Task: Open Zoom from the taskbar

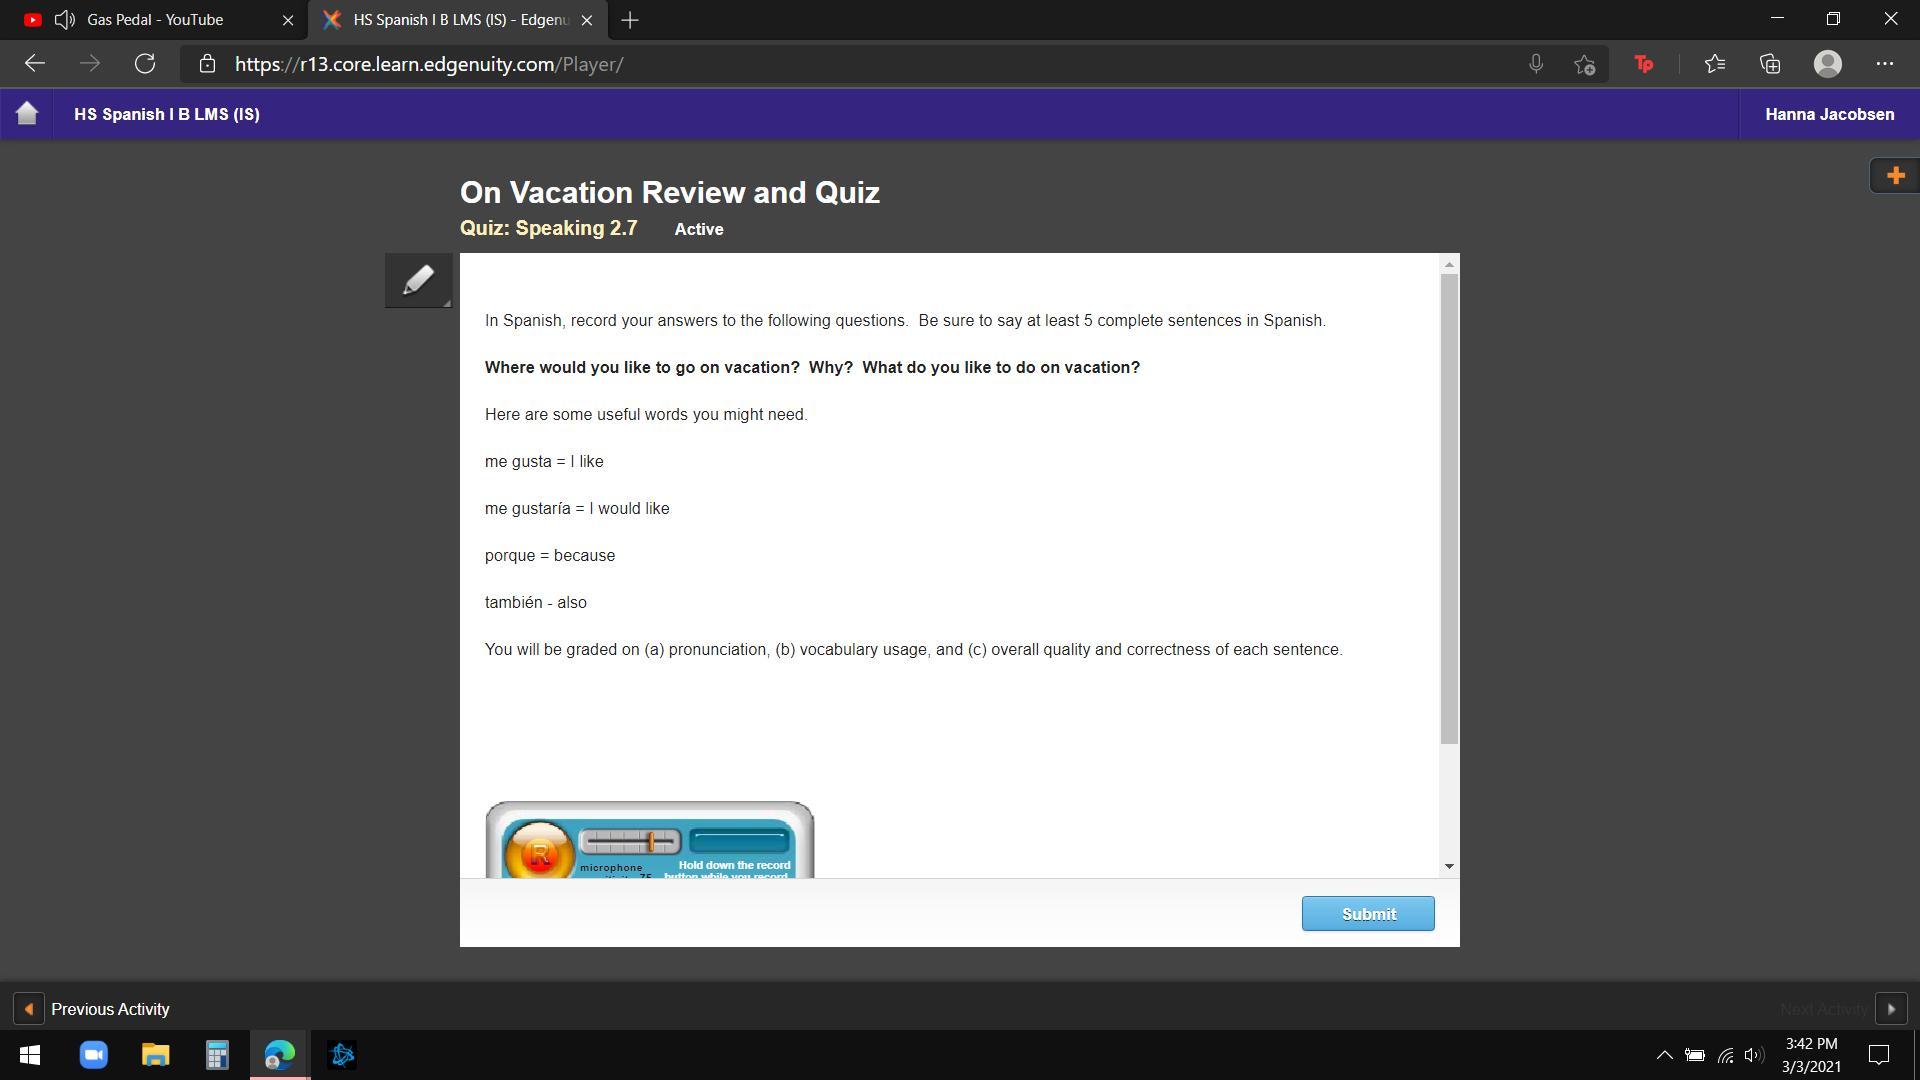Action: tap(94, 1055)
